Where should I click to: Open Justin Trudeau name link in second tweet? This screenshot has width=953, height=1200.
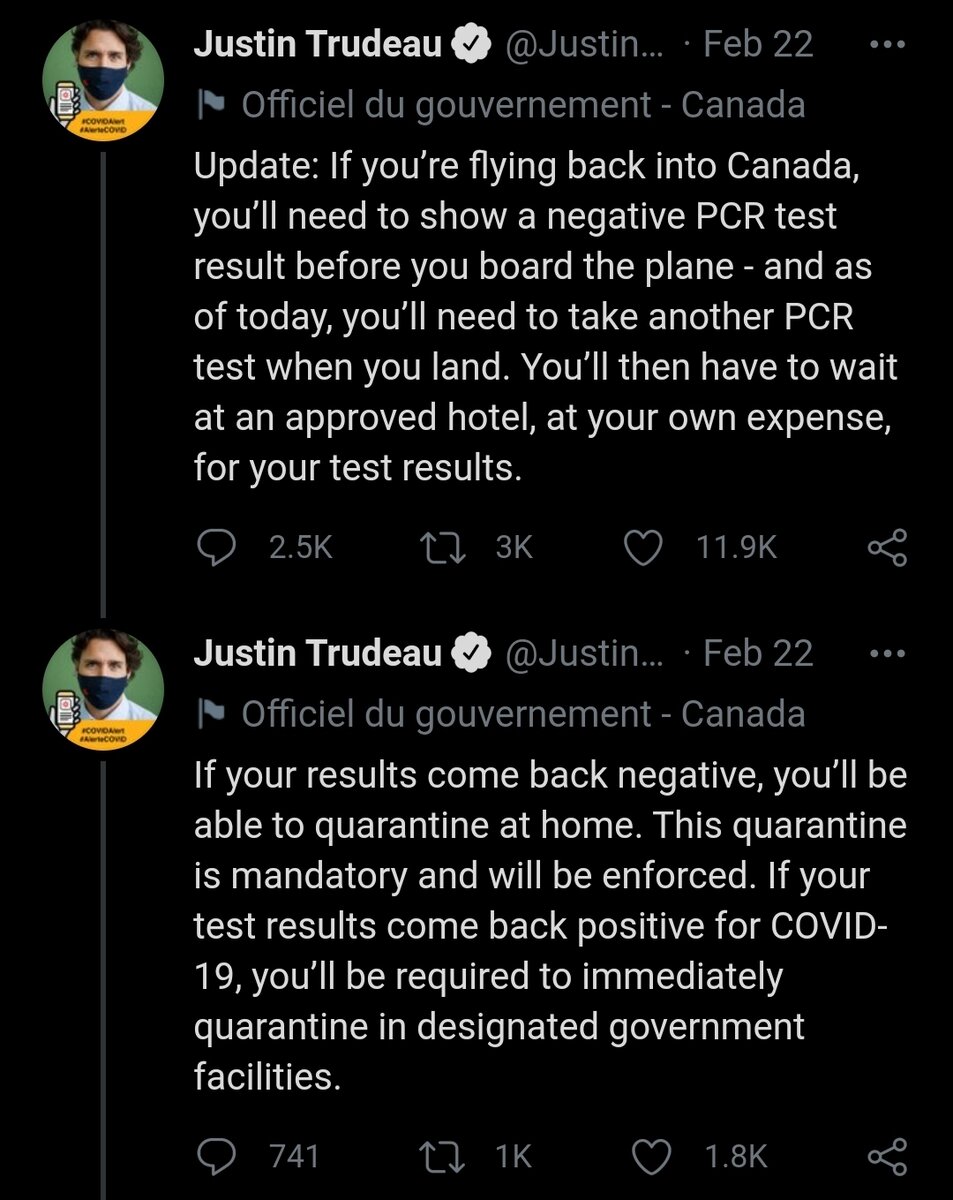pyautogui.click(x=317, y=654)
